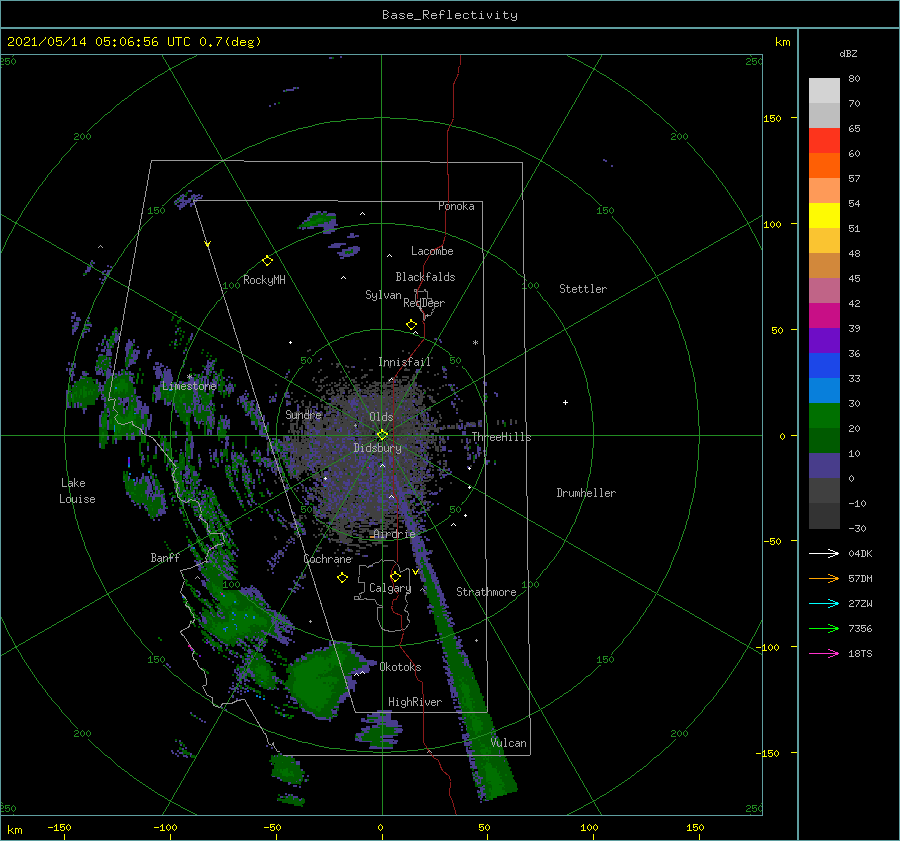
Task: Select the purple 36-39 dBZ color swatch
Action: [824, 340]
